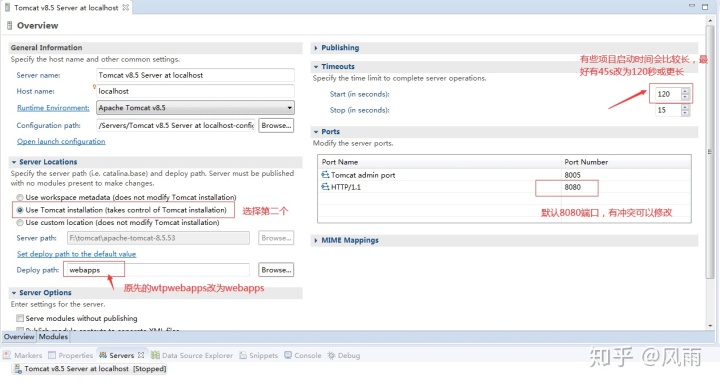720x386 pixels.
Task: Click the Console view icon
Action: point(288,355)
